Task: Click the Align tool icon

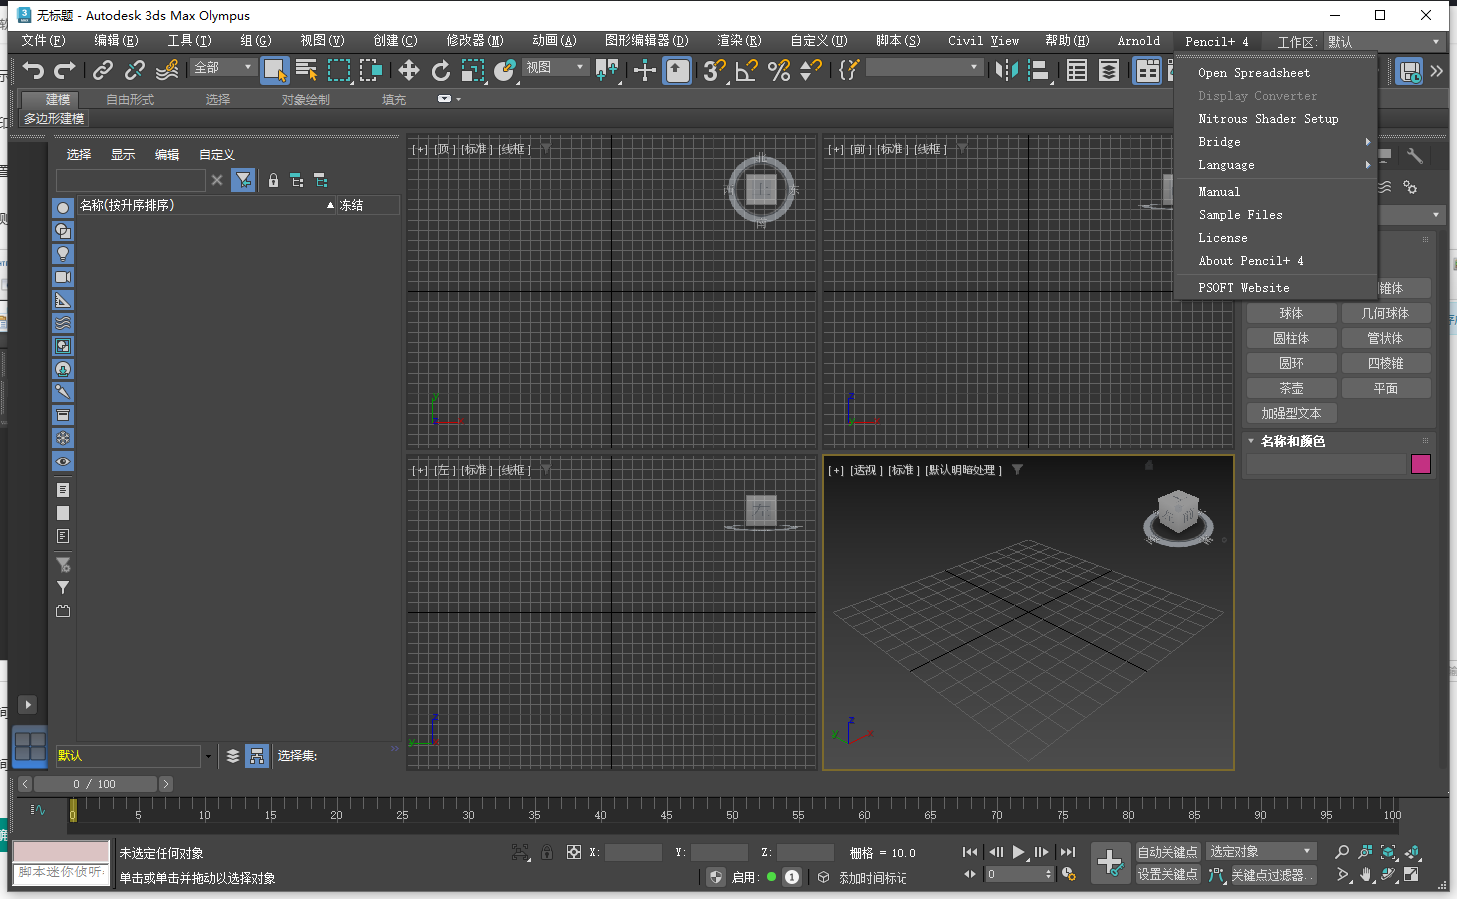Action: 1039,70
